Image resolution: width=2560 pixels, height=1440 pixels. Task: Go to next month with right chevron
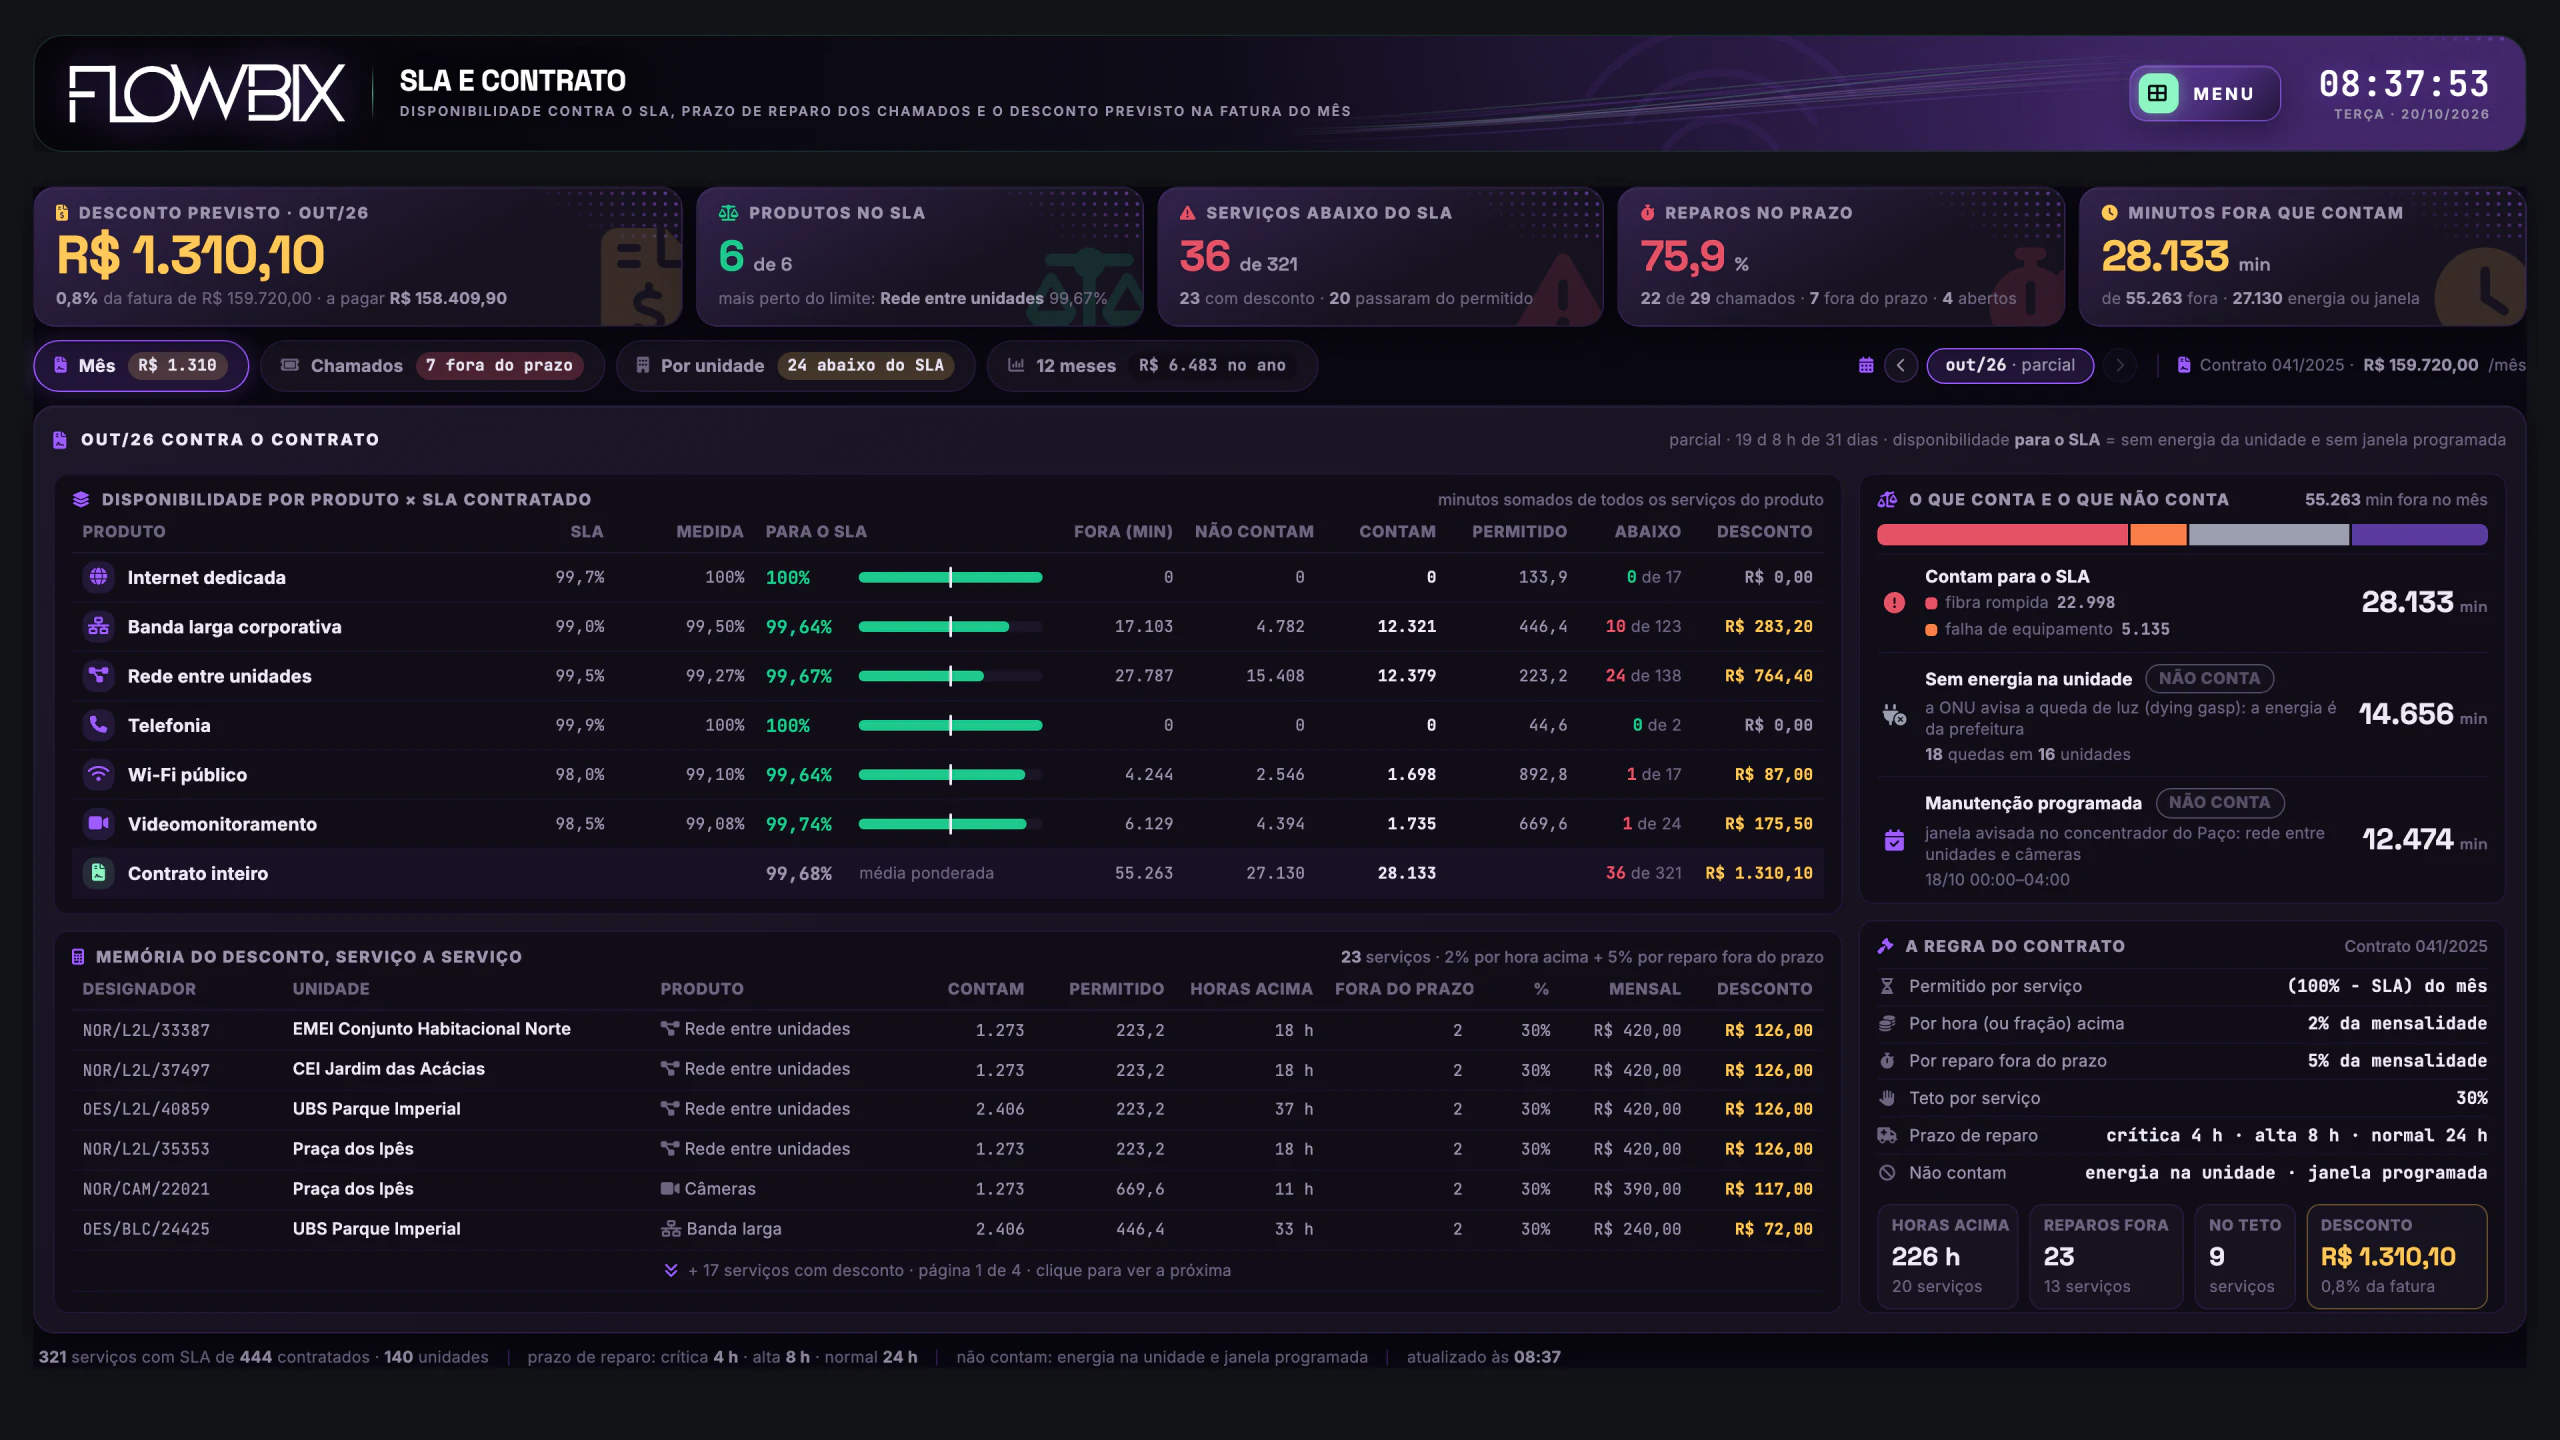coord(2119,365)
